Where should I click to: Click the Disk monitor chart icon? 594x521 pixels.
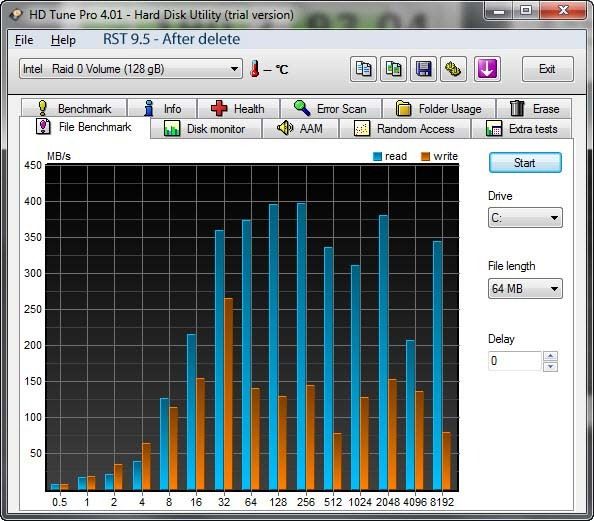[172, 129]
